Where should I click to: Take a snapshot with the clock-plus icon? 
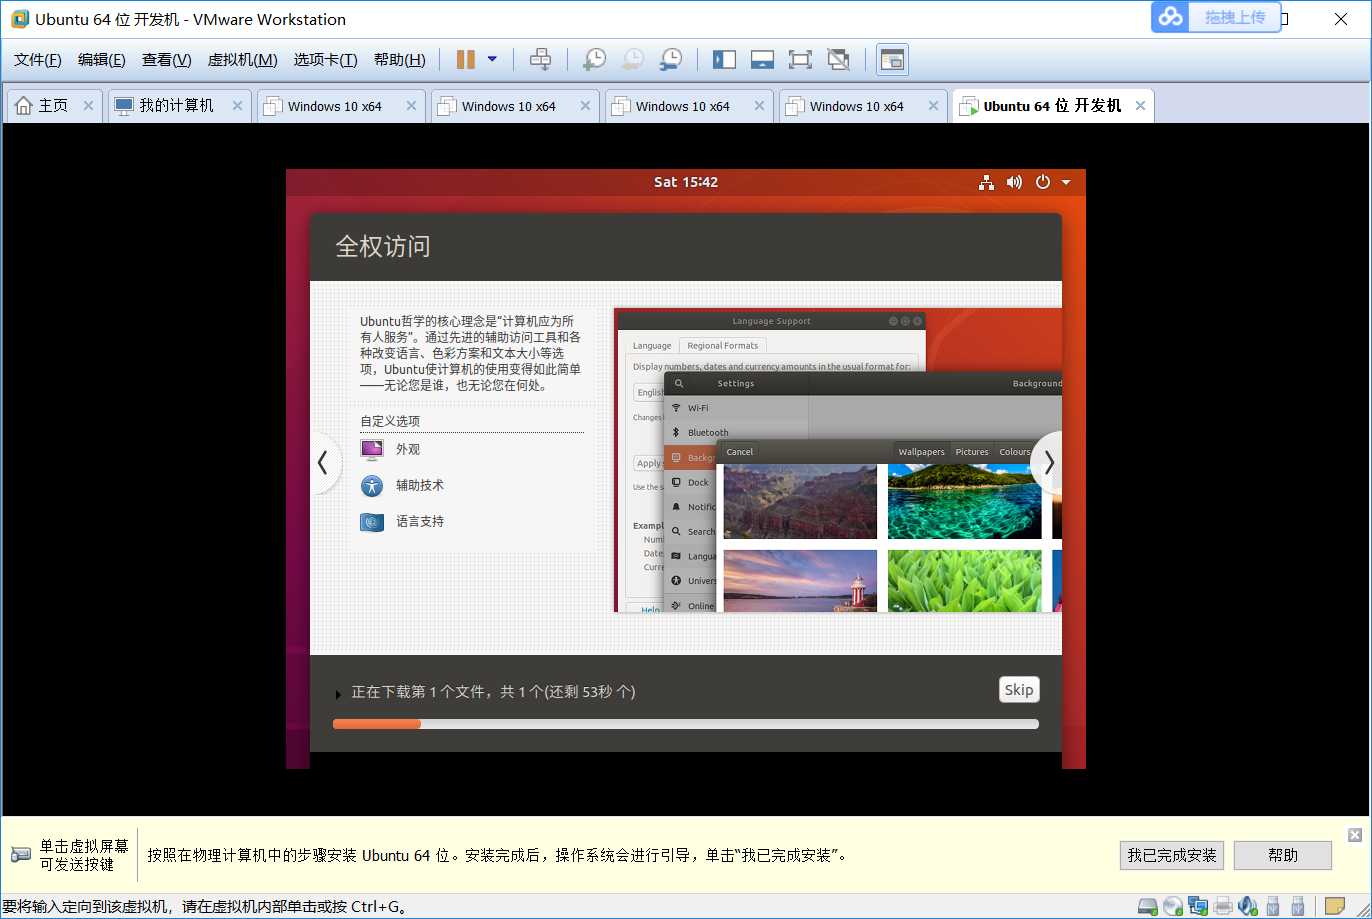(x=594, y=60)
